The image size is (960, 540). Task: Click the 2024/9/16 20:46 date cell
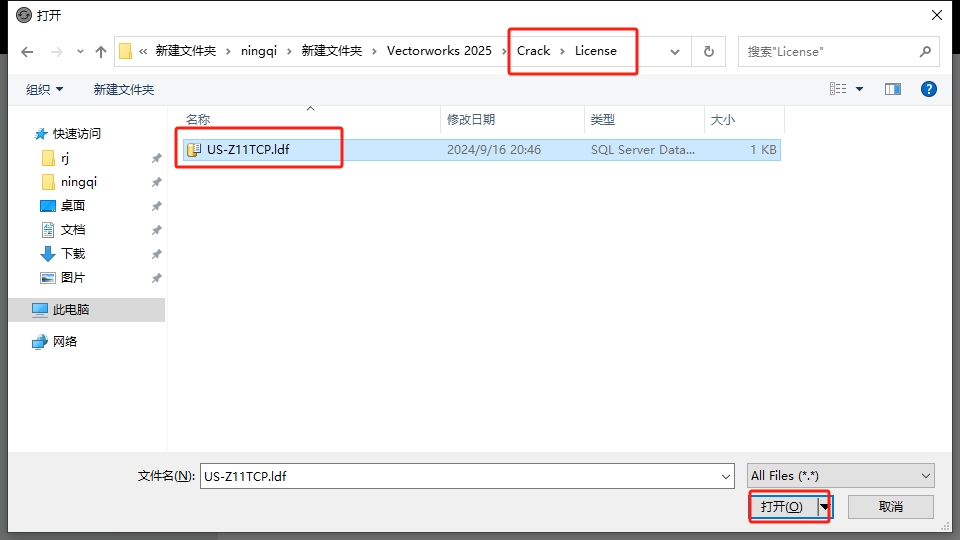493,150
